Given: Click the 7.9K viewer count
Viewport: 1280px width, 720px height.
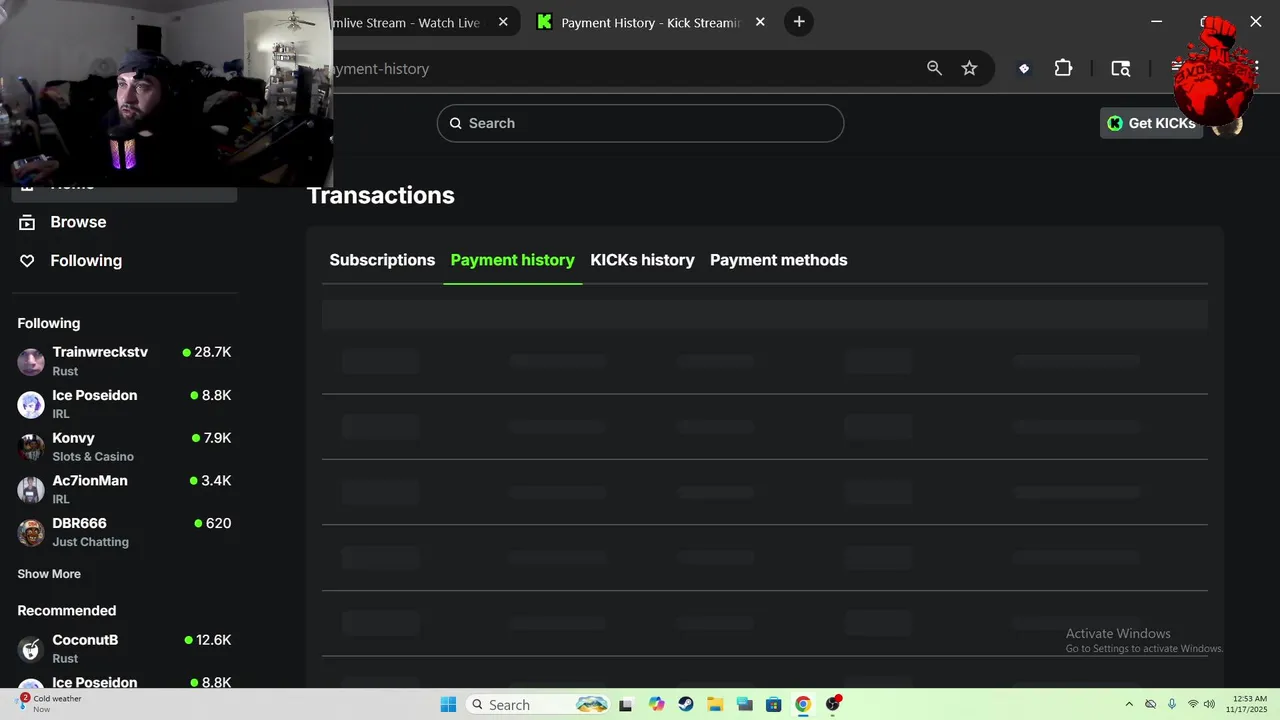Looking at the screenshot, I should pyautogui.click(x=217, y=438).
